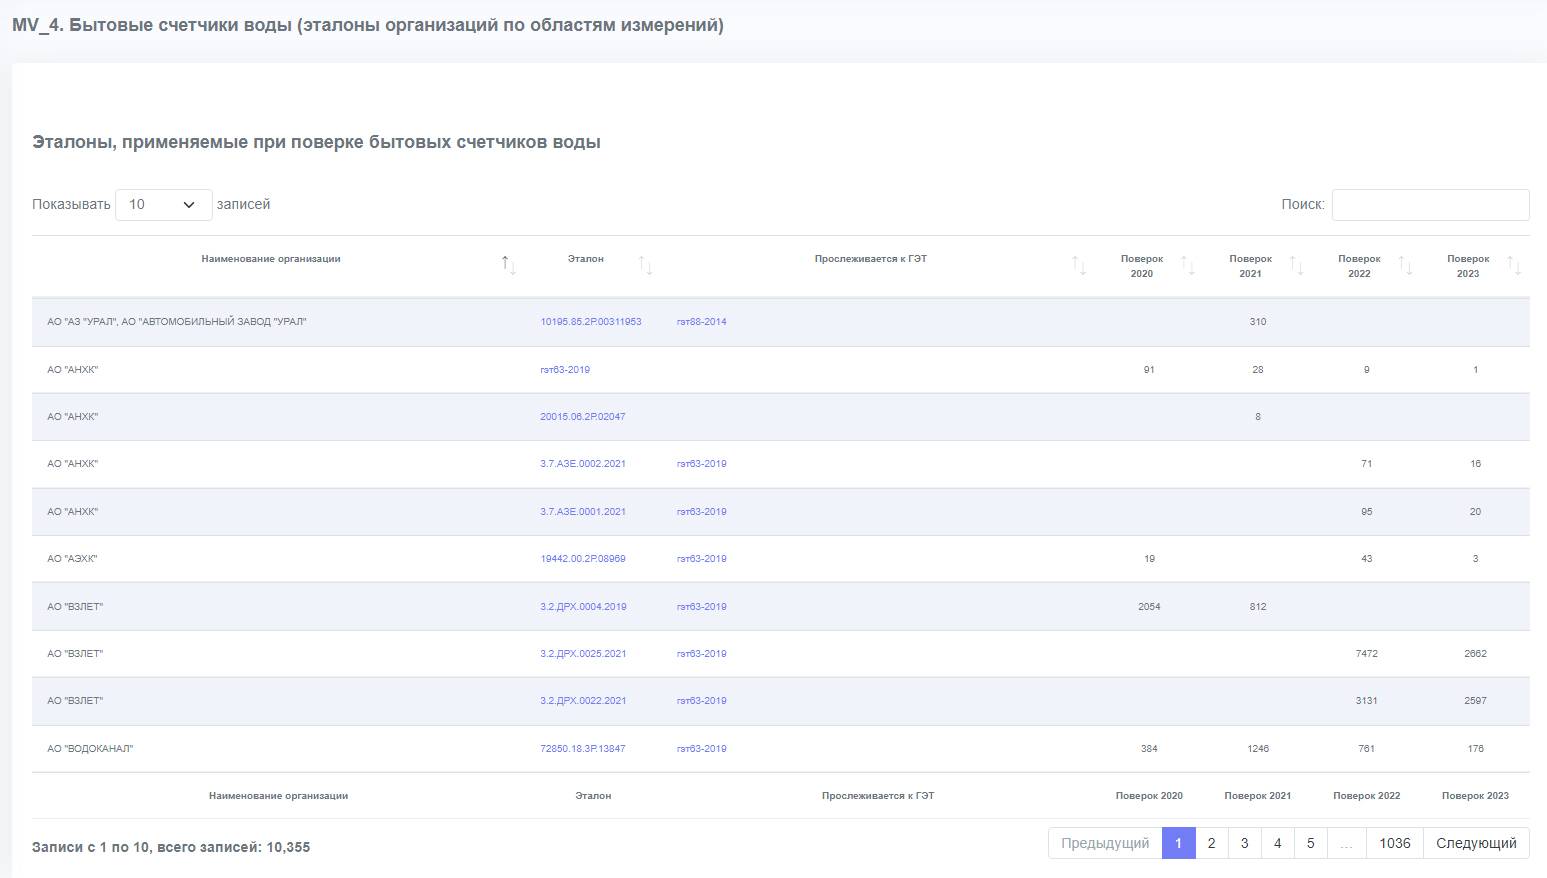The image size is (1547, 878).
Task: Sort by Наименование организации column arrows
Action: 508,265
